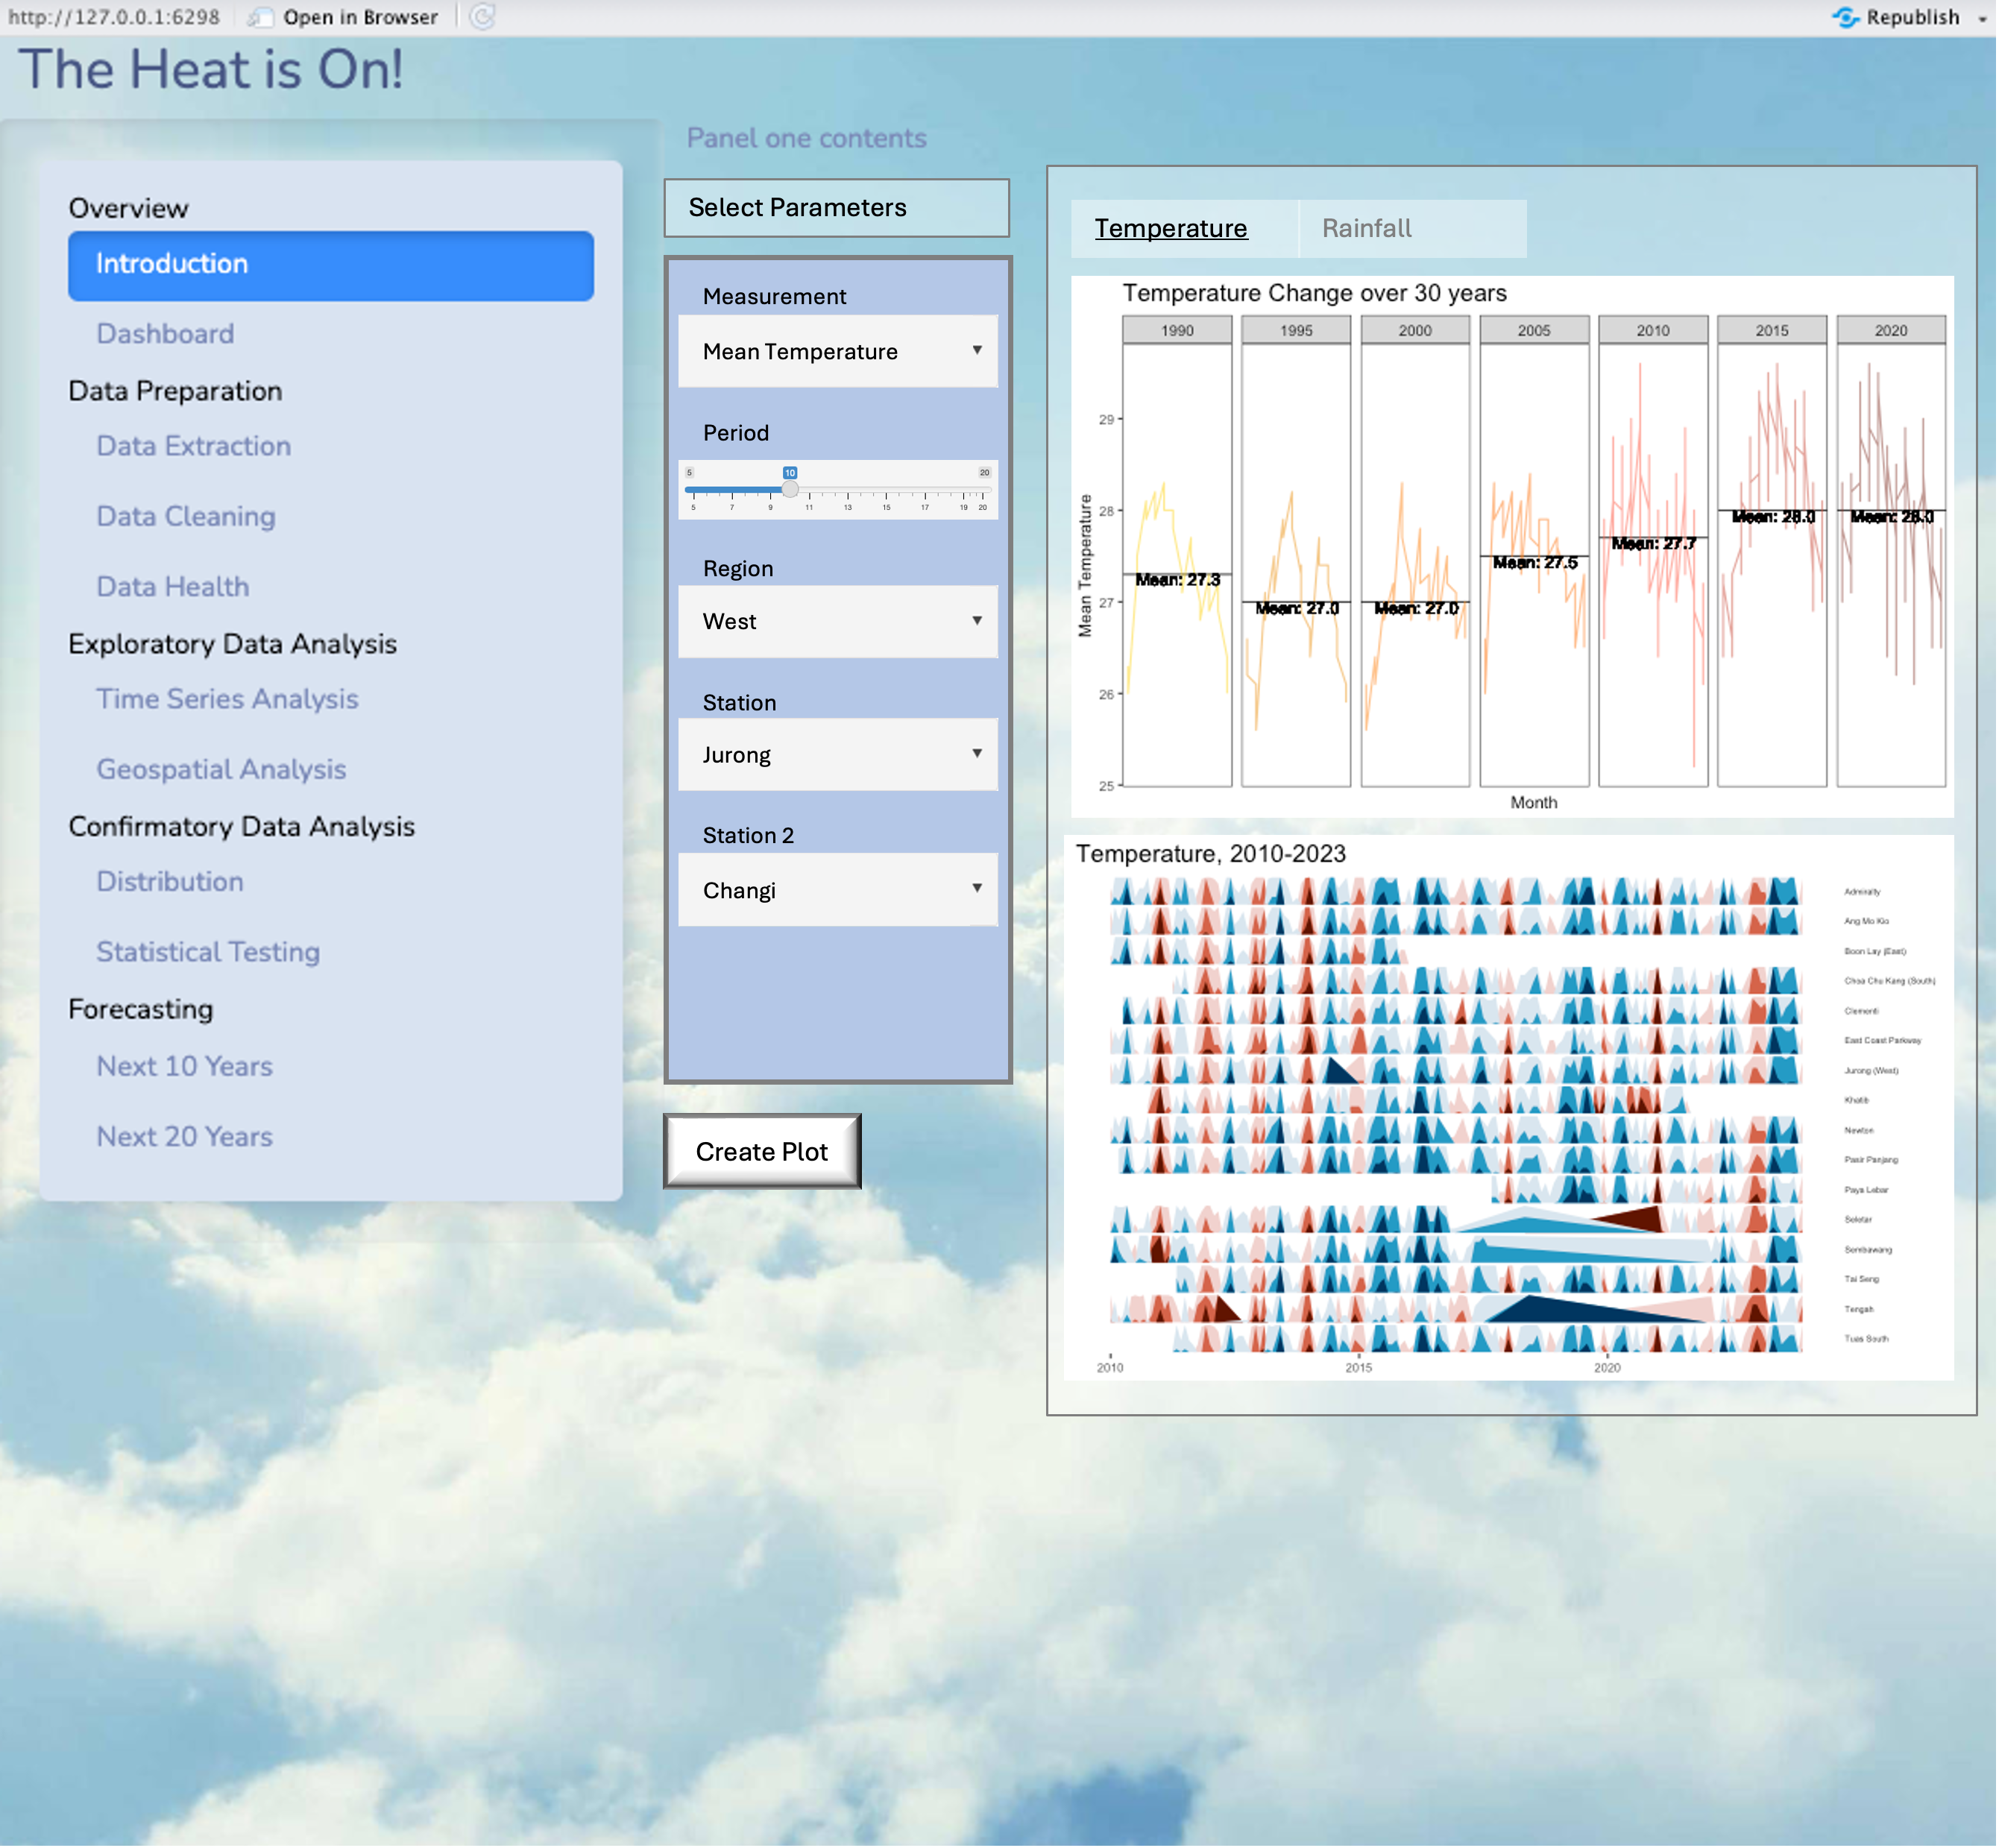Click the Republish icon

pyautogui.click(x=1845, y=17)
